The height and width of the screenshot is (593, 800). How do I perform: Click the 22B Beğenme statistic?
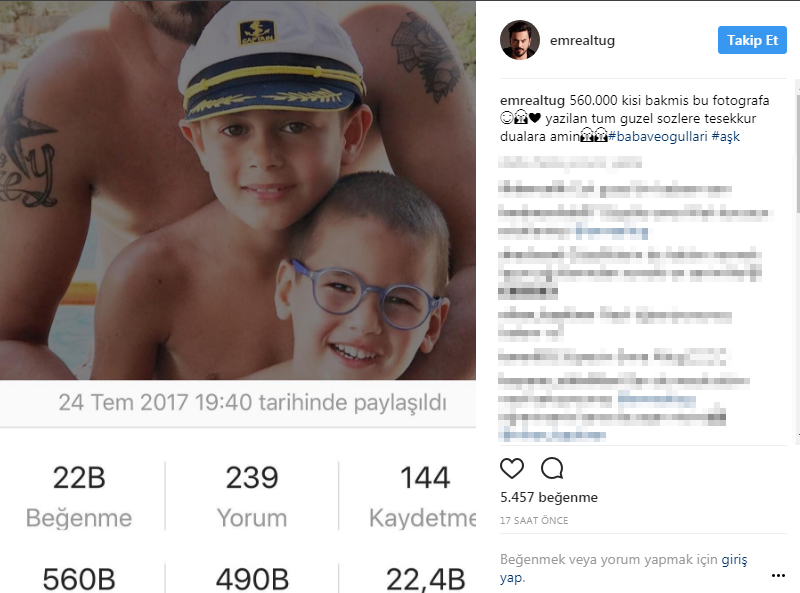(x=79, y=496)
